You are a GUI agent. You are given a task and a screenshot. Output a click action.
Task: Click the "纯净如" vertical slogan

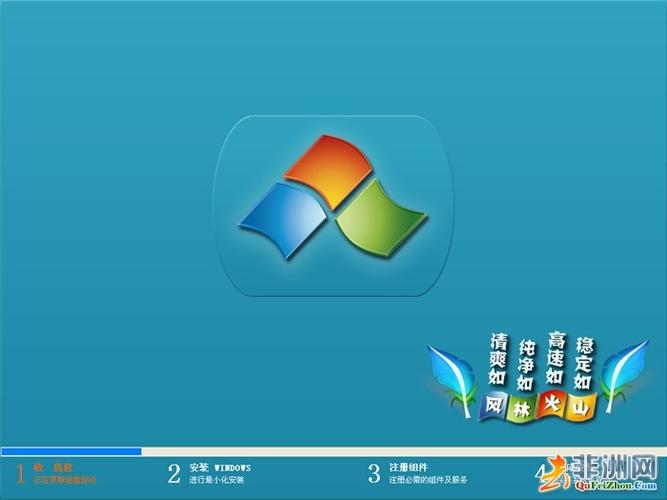[526, 365]
